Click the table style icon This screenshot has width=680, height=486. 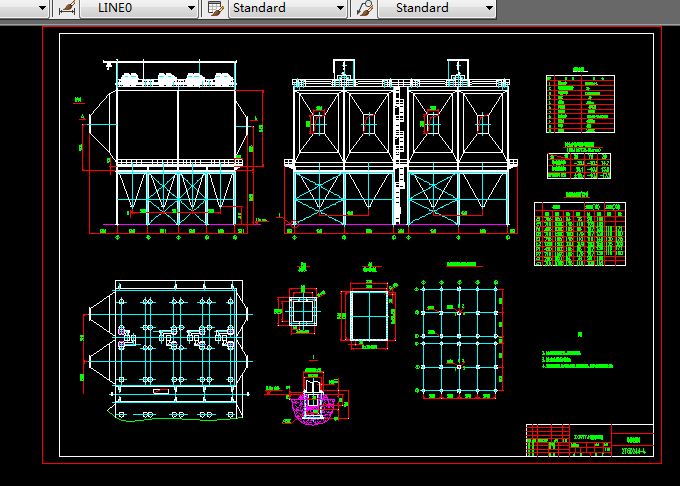coord(365,8)
